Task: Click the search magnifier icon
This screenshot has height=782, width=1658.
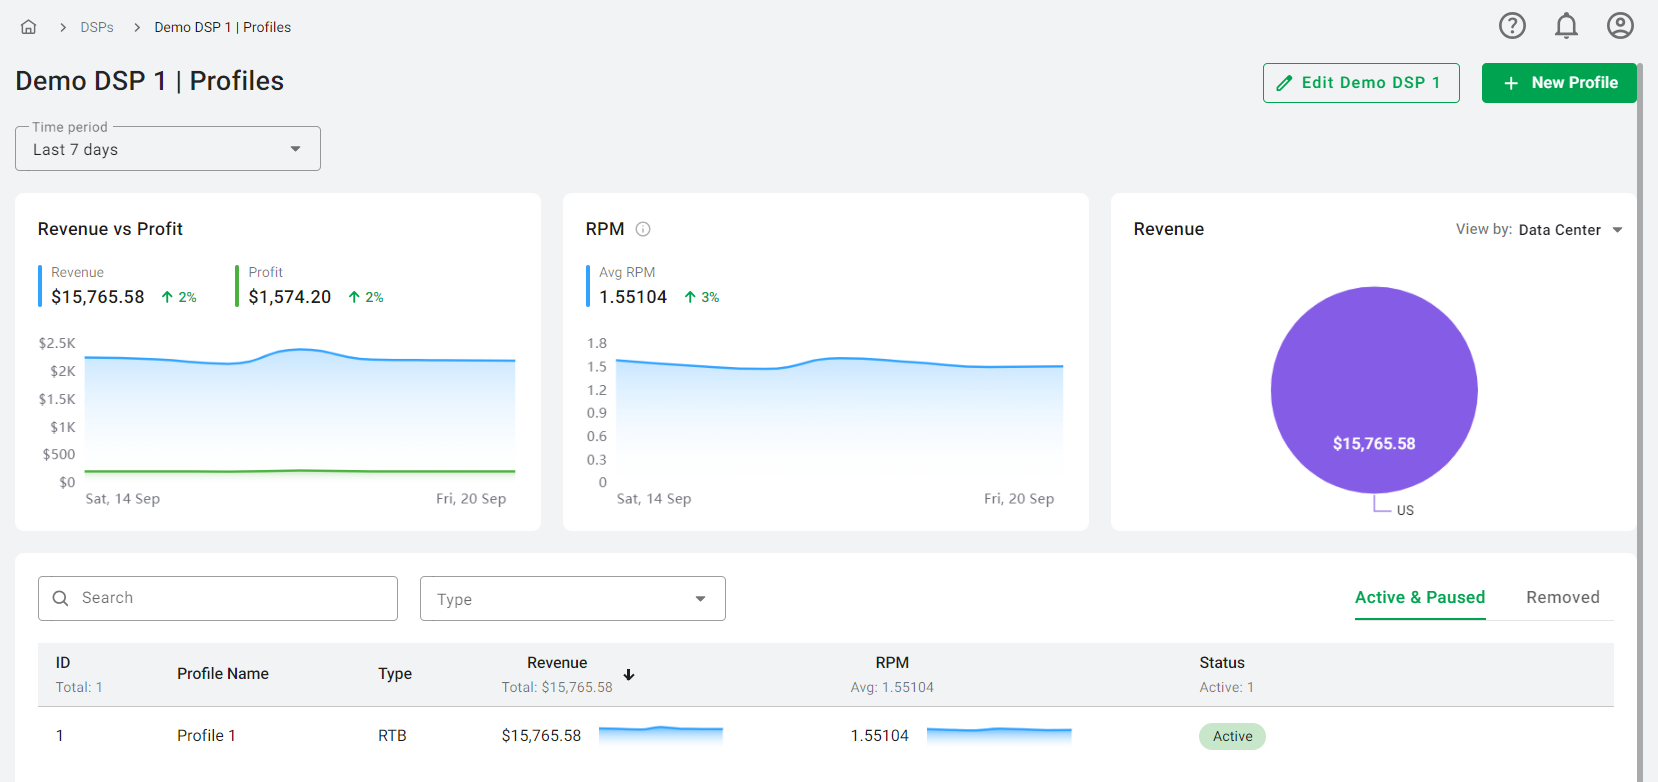Action: coord(61,598)
